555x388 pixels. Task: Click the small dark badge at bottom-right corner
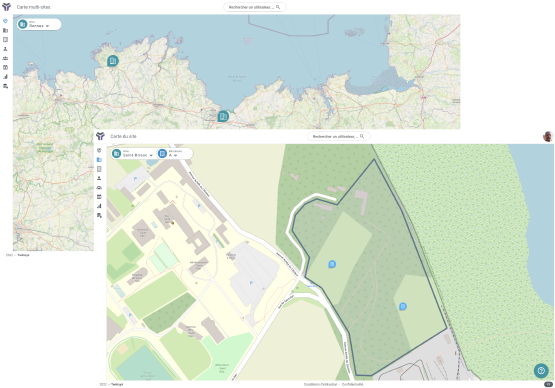pos(548,384)
